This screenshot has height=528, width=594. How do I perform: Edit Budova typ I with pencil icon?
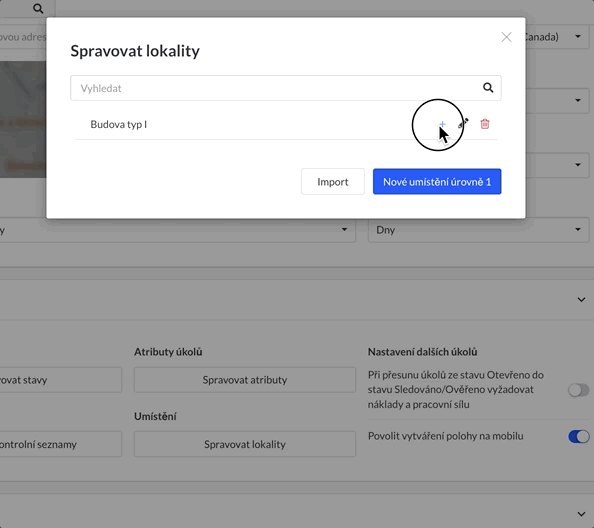(x=463, y=123)
